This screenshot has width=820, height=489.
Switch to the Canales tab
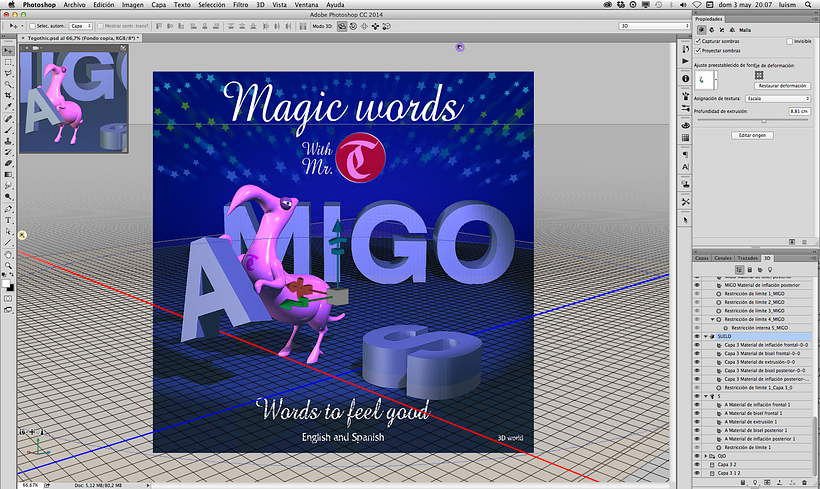click(723, 258)
